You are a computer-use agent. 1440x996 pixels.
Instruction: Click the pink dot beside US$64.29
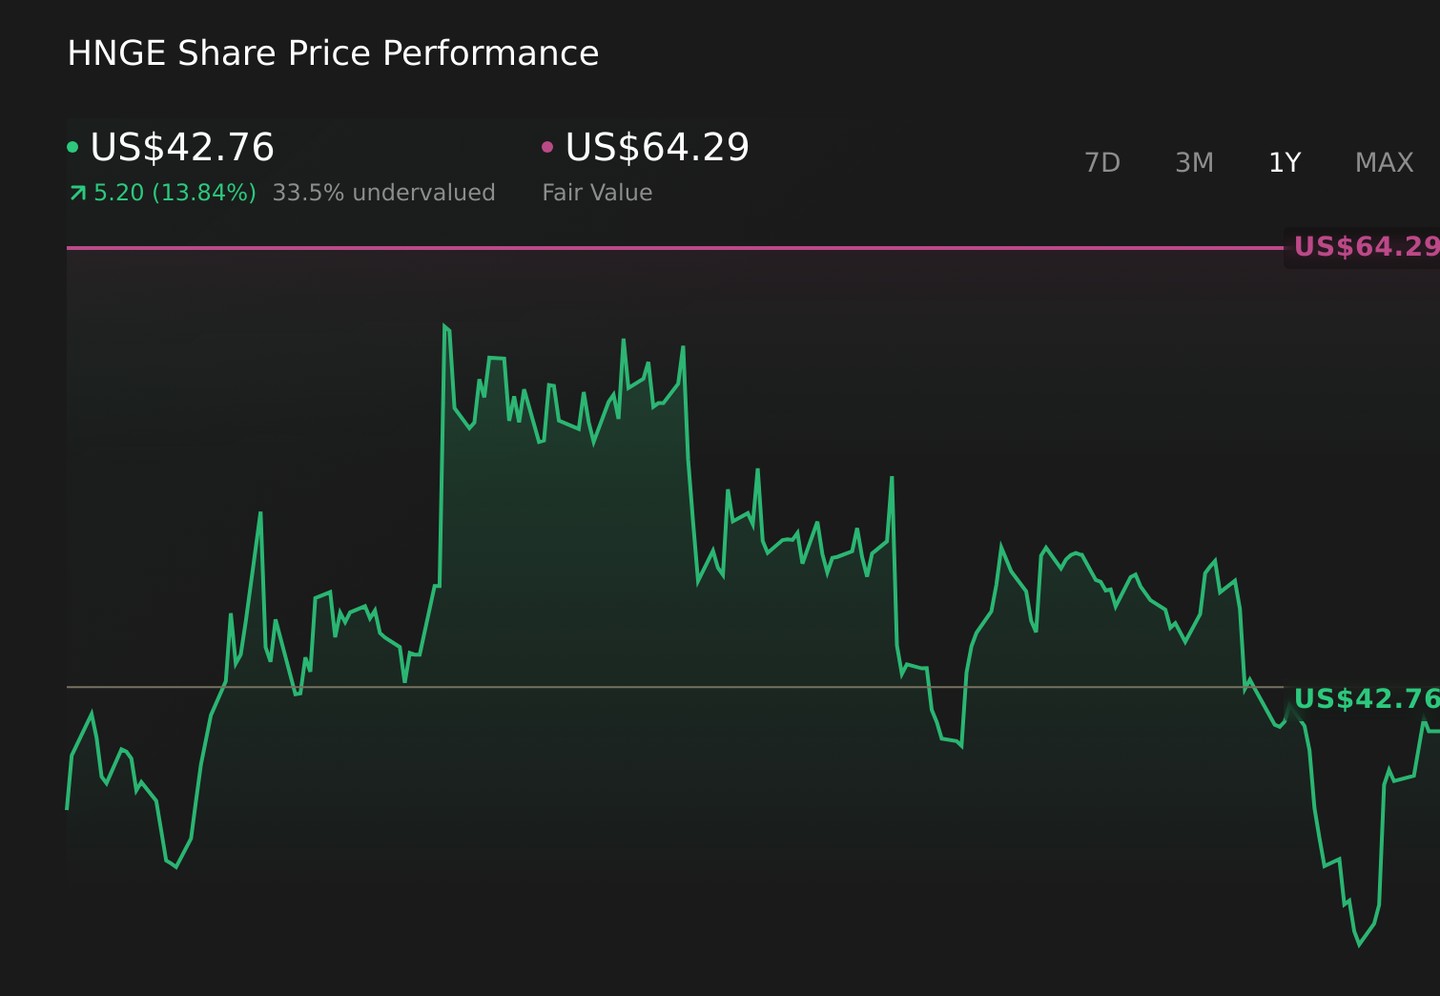tap(547, 147)
